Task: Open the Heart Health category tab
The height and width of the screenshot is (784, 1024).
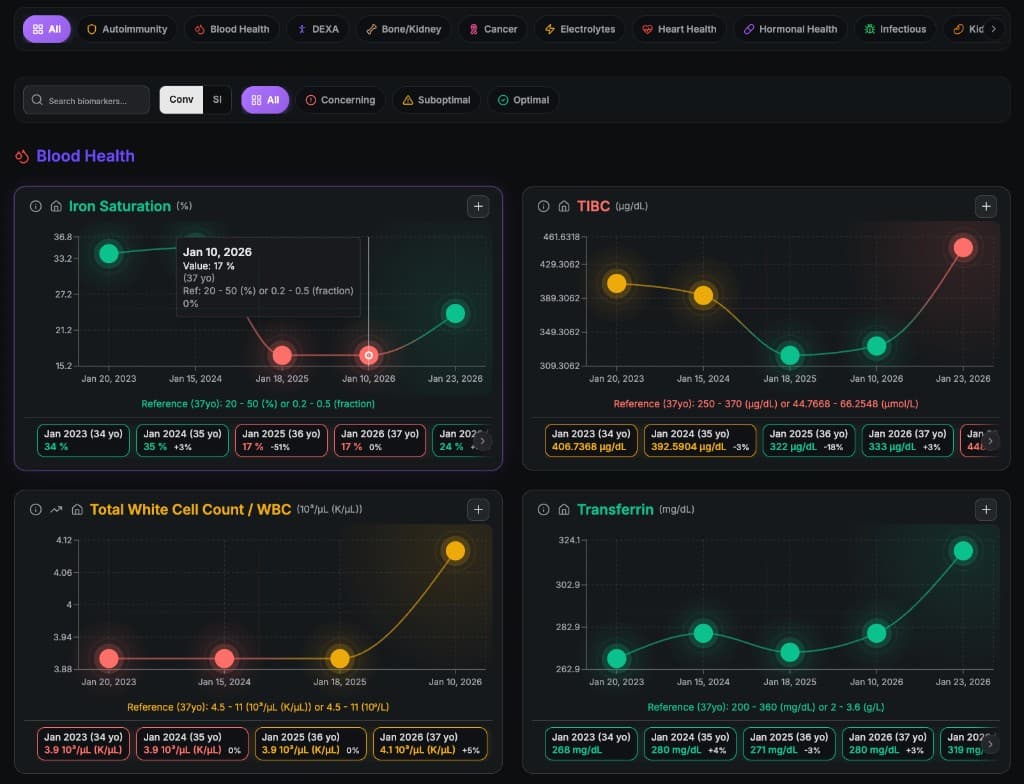Action: coord(679,29)
